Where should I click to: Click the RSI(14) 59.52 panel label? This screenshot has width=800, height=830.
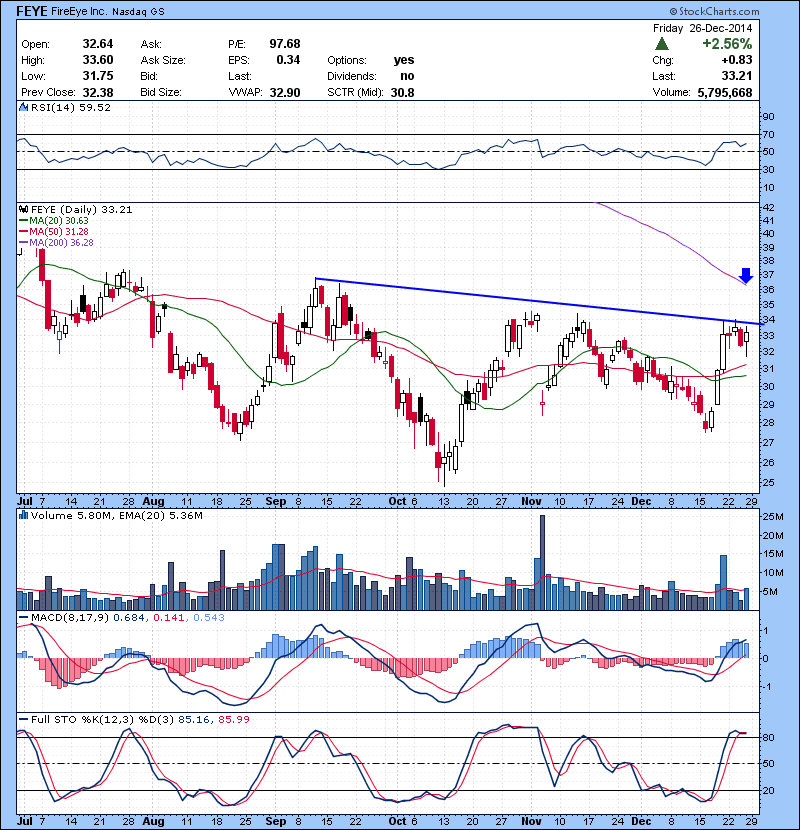(71, 107)
